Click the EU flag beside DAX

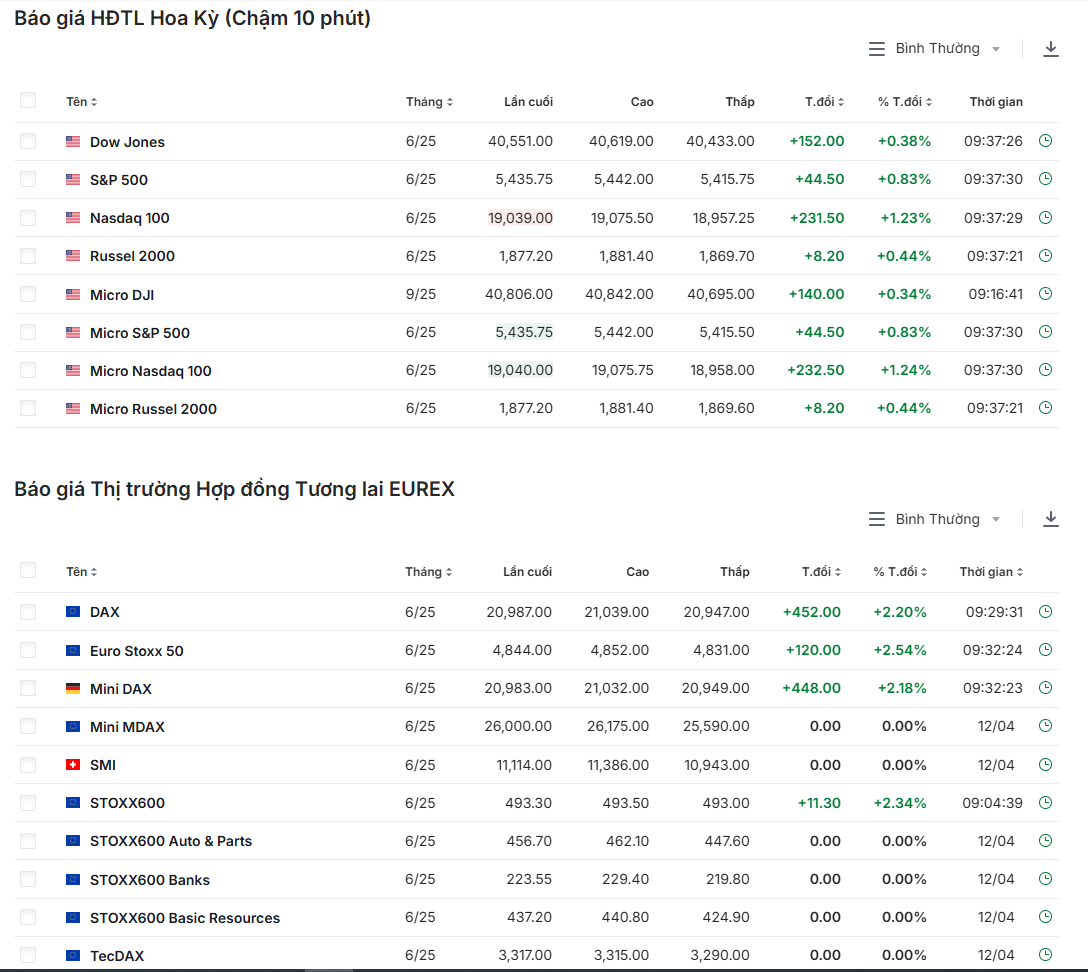73,612
